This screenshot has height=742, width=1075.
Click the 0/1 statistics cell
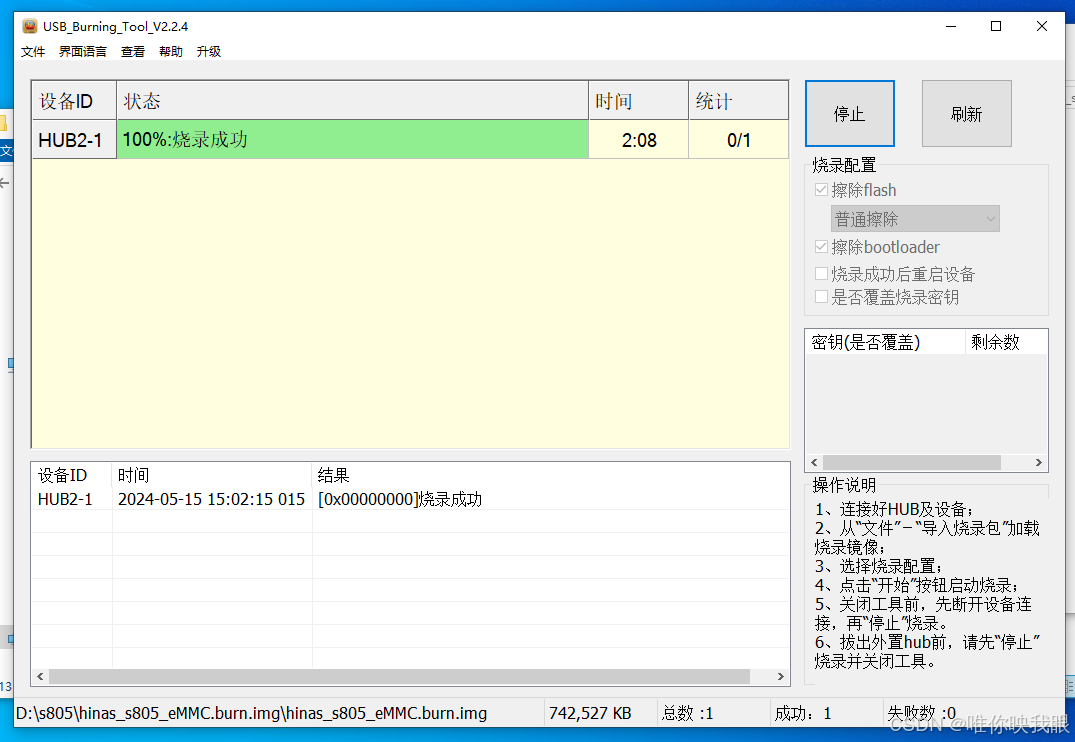click(x=738, y=140)
